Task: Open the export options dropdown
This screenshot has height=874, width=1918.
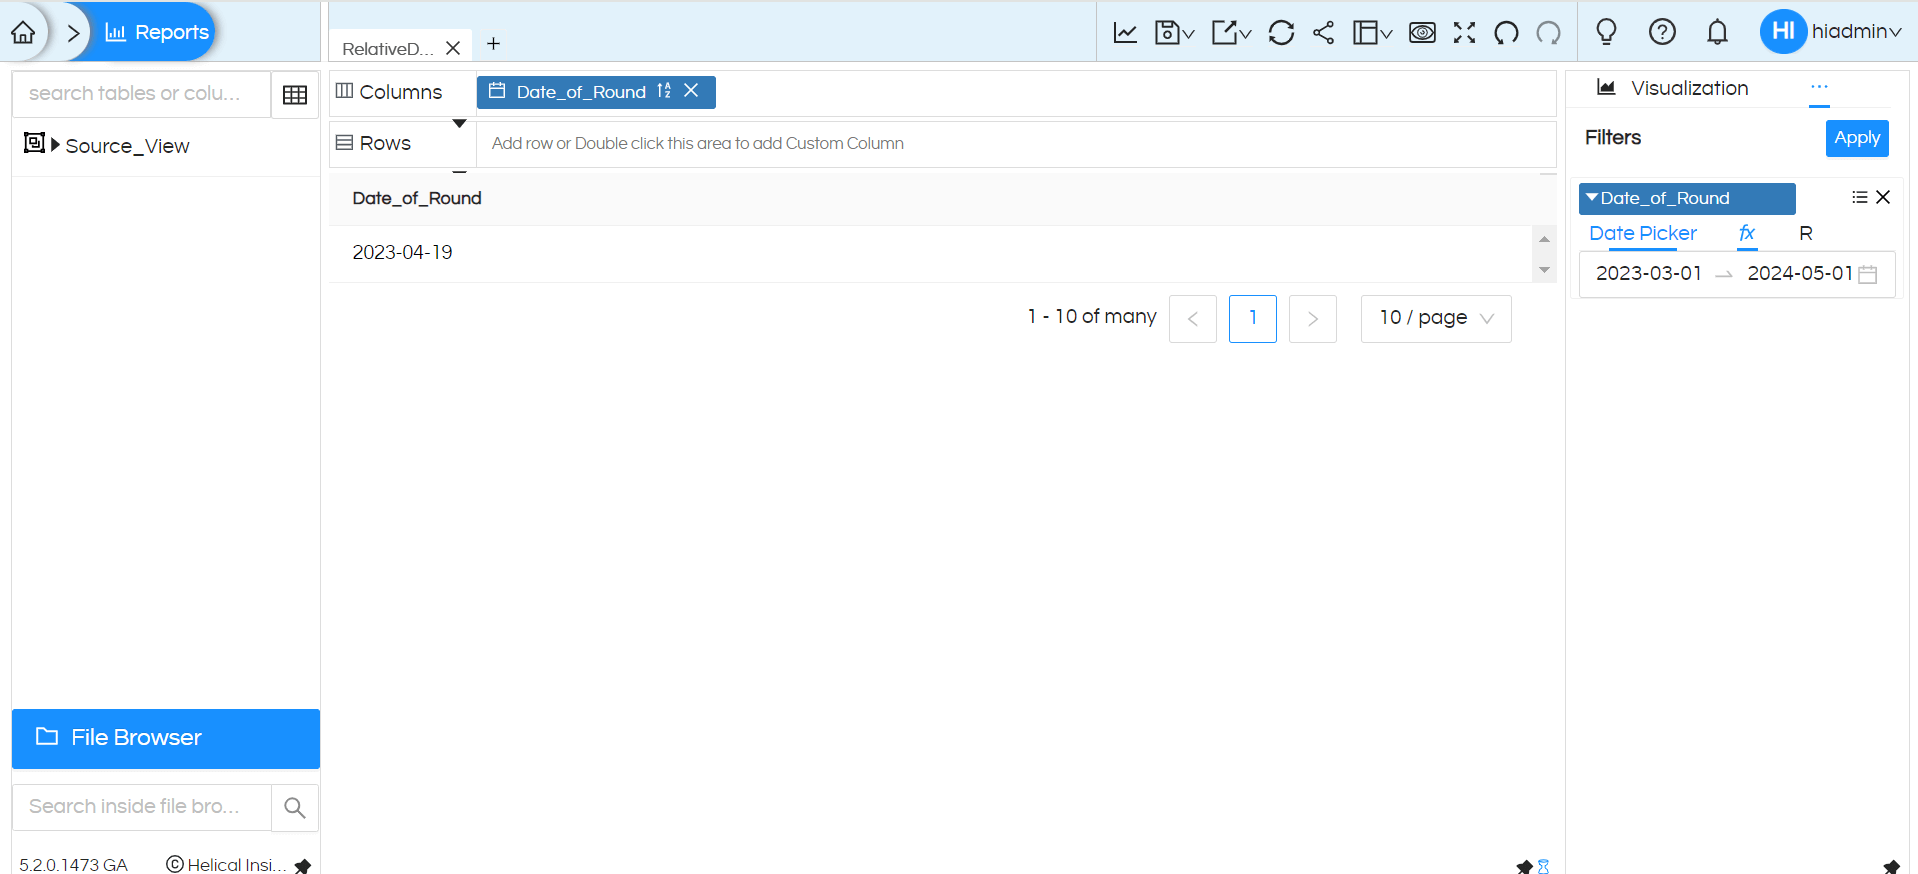Action: pyautogui.click(x=1231, y=32)
